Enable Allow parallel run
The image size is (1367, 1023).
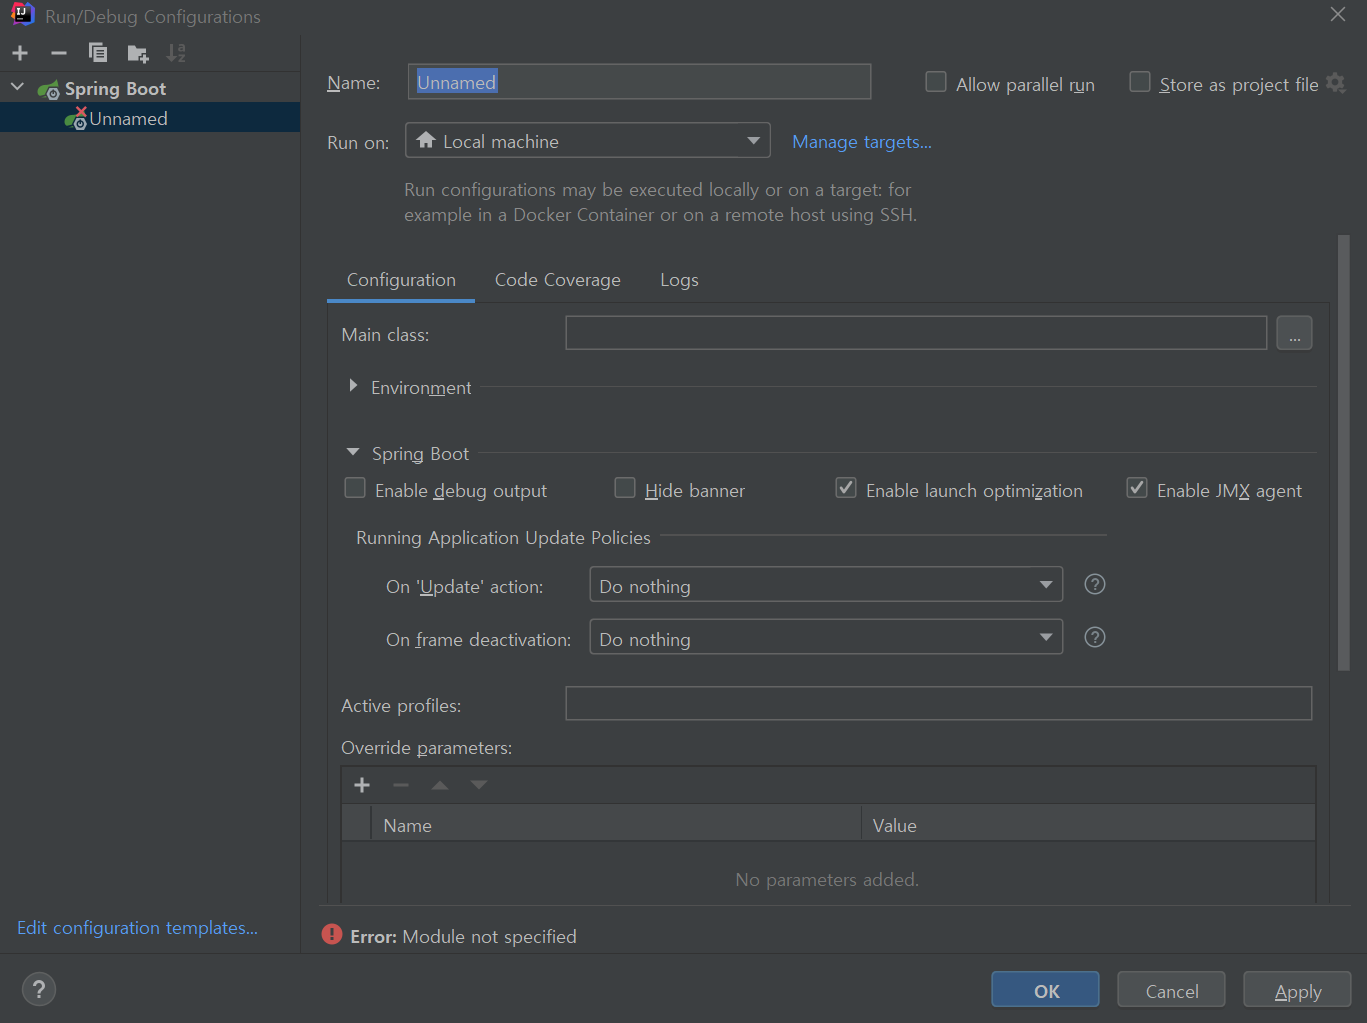click(x=936, y=82)
